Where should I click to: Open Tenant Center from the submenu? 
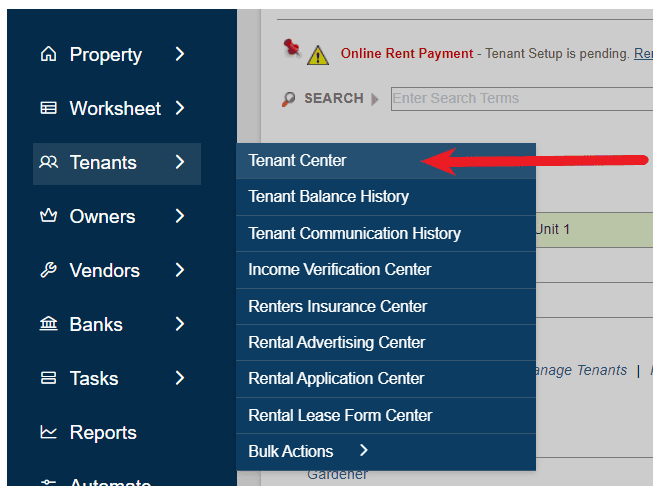[x=298, y=160]
